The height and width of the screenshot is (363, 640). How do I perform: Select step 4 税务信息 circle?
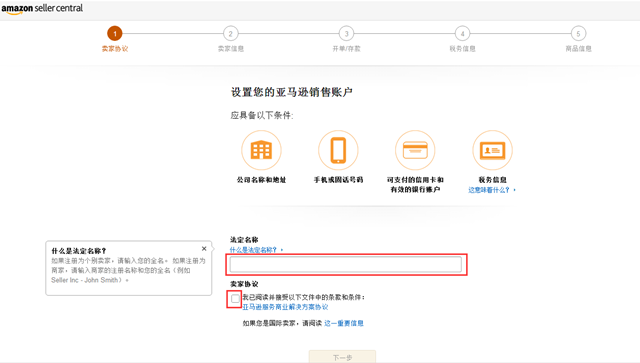pos(462,33)
